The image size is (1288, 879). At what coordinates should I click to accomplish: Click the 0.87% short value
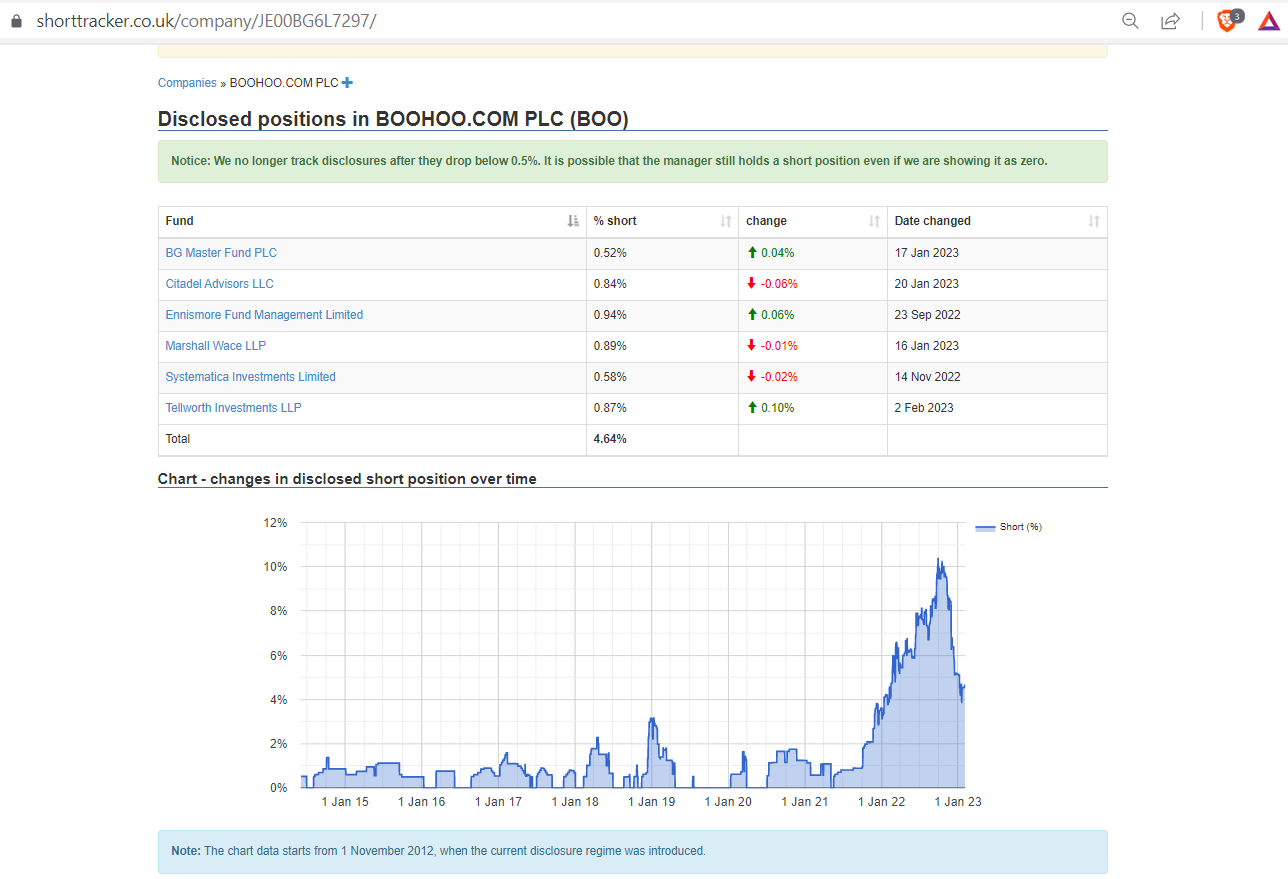[610, 408]
